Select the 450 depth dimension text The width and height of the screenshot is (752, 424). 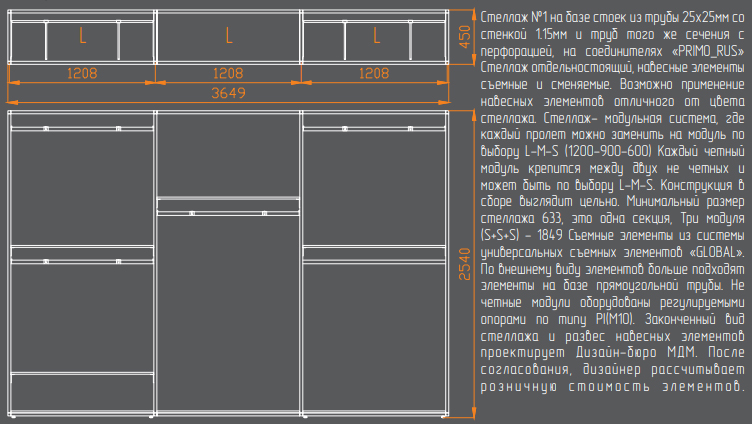[464, 38]
